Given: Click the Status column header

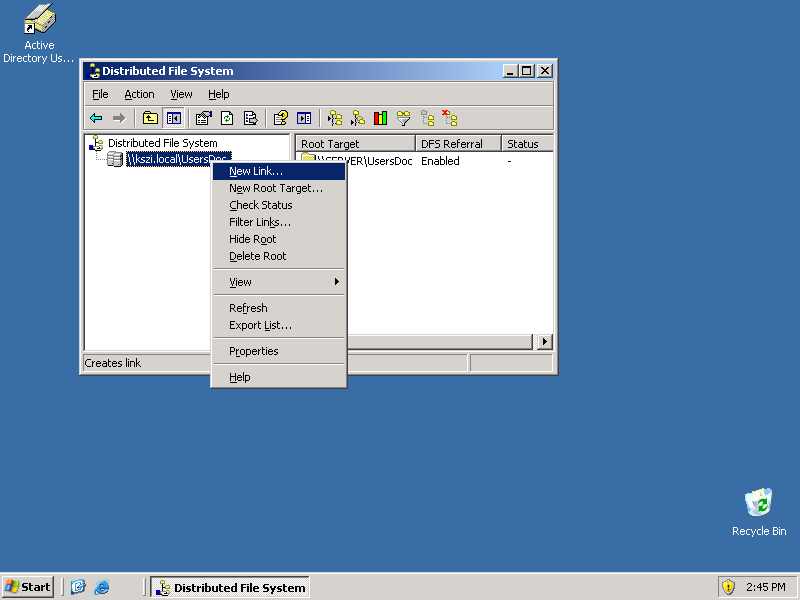Looking at the screenshot, I should pyautogui.click(x=528, y=144).
